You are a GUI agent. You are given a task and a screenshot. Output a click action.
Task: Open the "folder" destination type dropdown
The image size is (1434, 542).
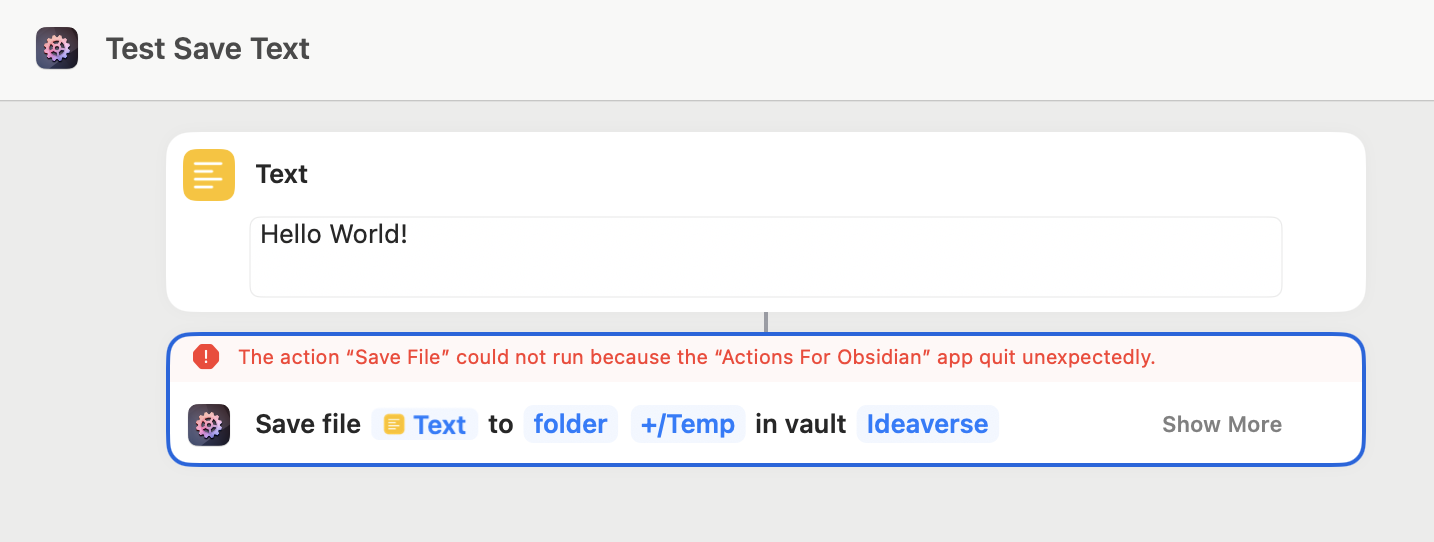click(570, 424)
